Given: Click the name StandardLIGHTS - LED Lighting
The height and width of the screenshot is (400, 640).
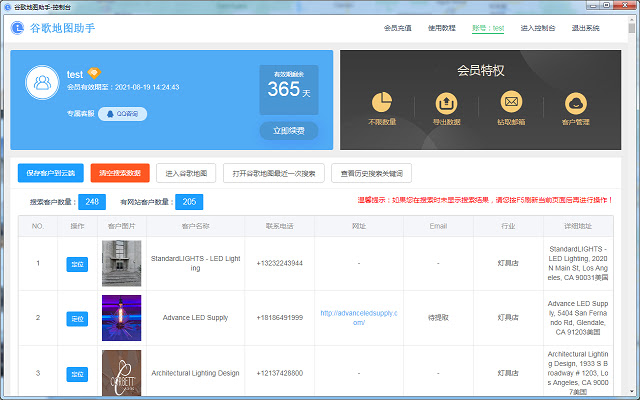Looking at the screenshot, I should click(196, 263).
